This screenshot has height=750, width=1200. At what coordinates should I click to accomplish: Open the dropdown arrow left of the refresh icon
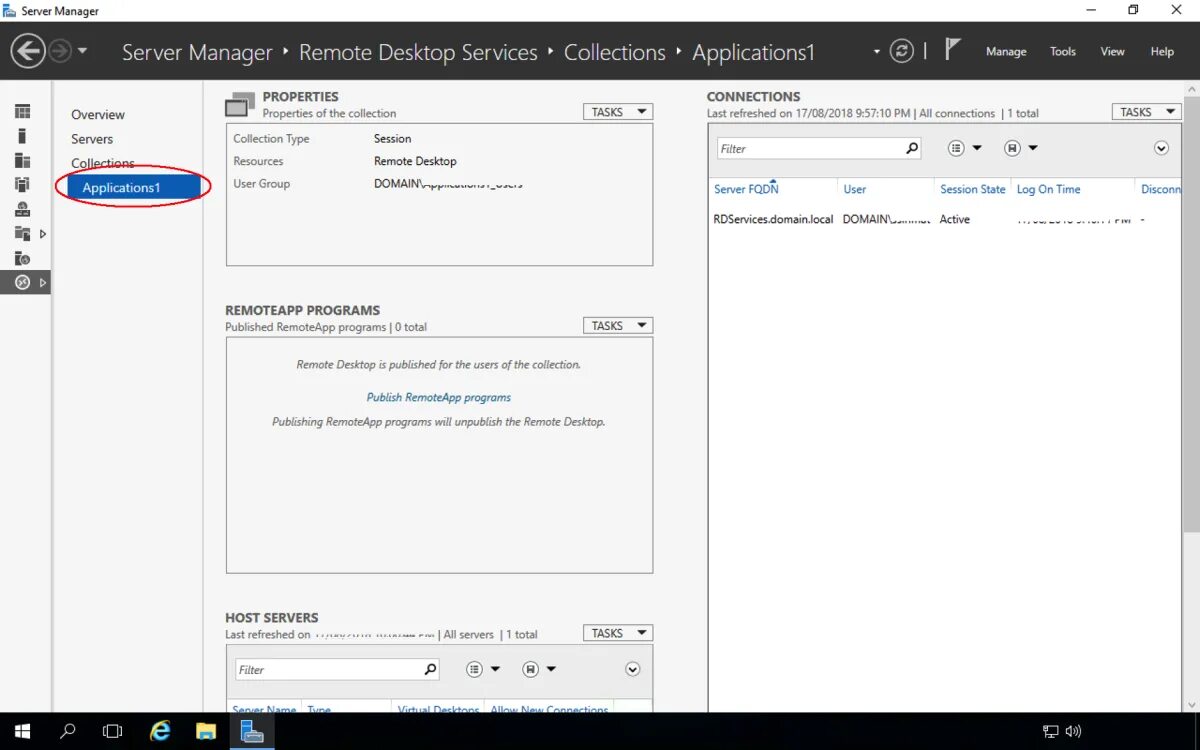click(x=877, y=51)
